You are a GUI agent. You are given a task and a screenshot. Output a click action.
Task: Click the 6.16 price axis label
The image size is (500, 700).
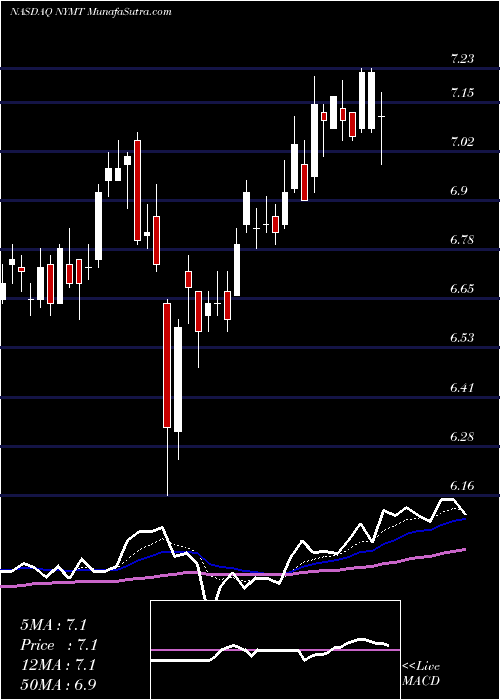(x=462, y=485)
